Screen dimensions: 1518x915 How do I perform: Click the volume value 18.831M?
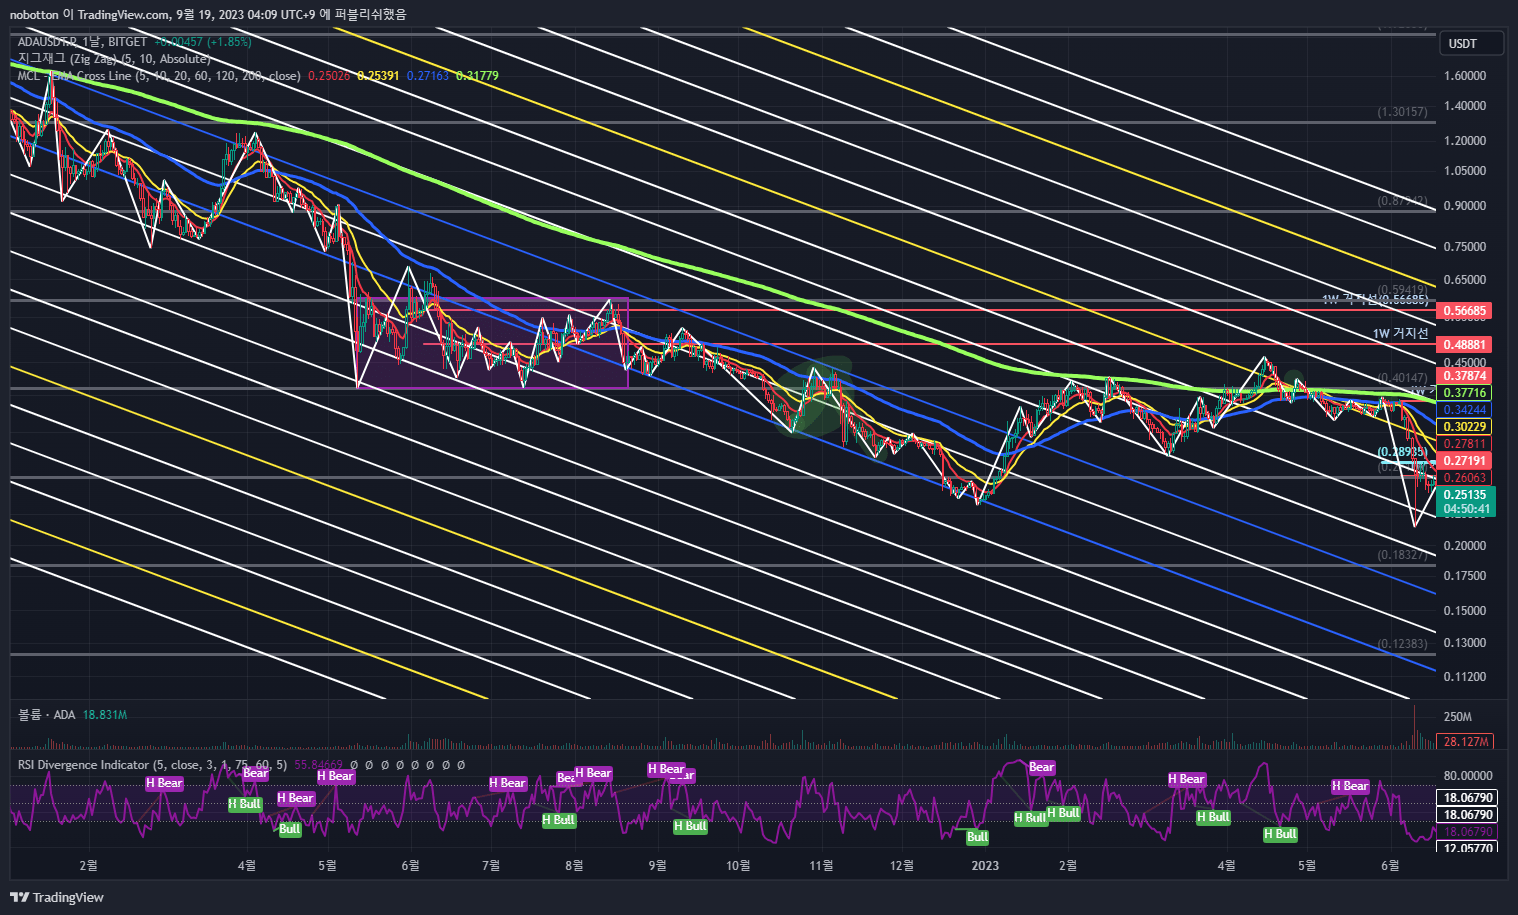(x=105, y=715)
